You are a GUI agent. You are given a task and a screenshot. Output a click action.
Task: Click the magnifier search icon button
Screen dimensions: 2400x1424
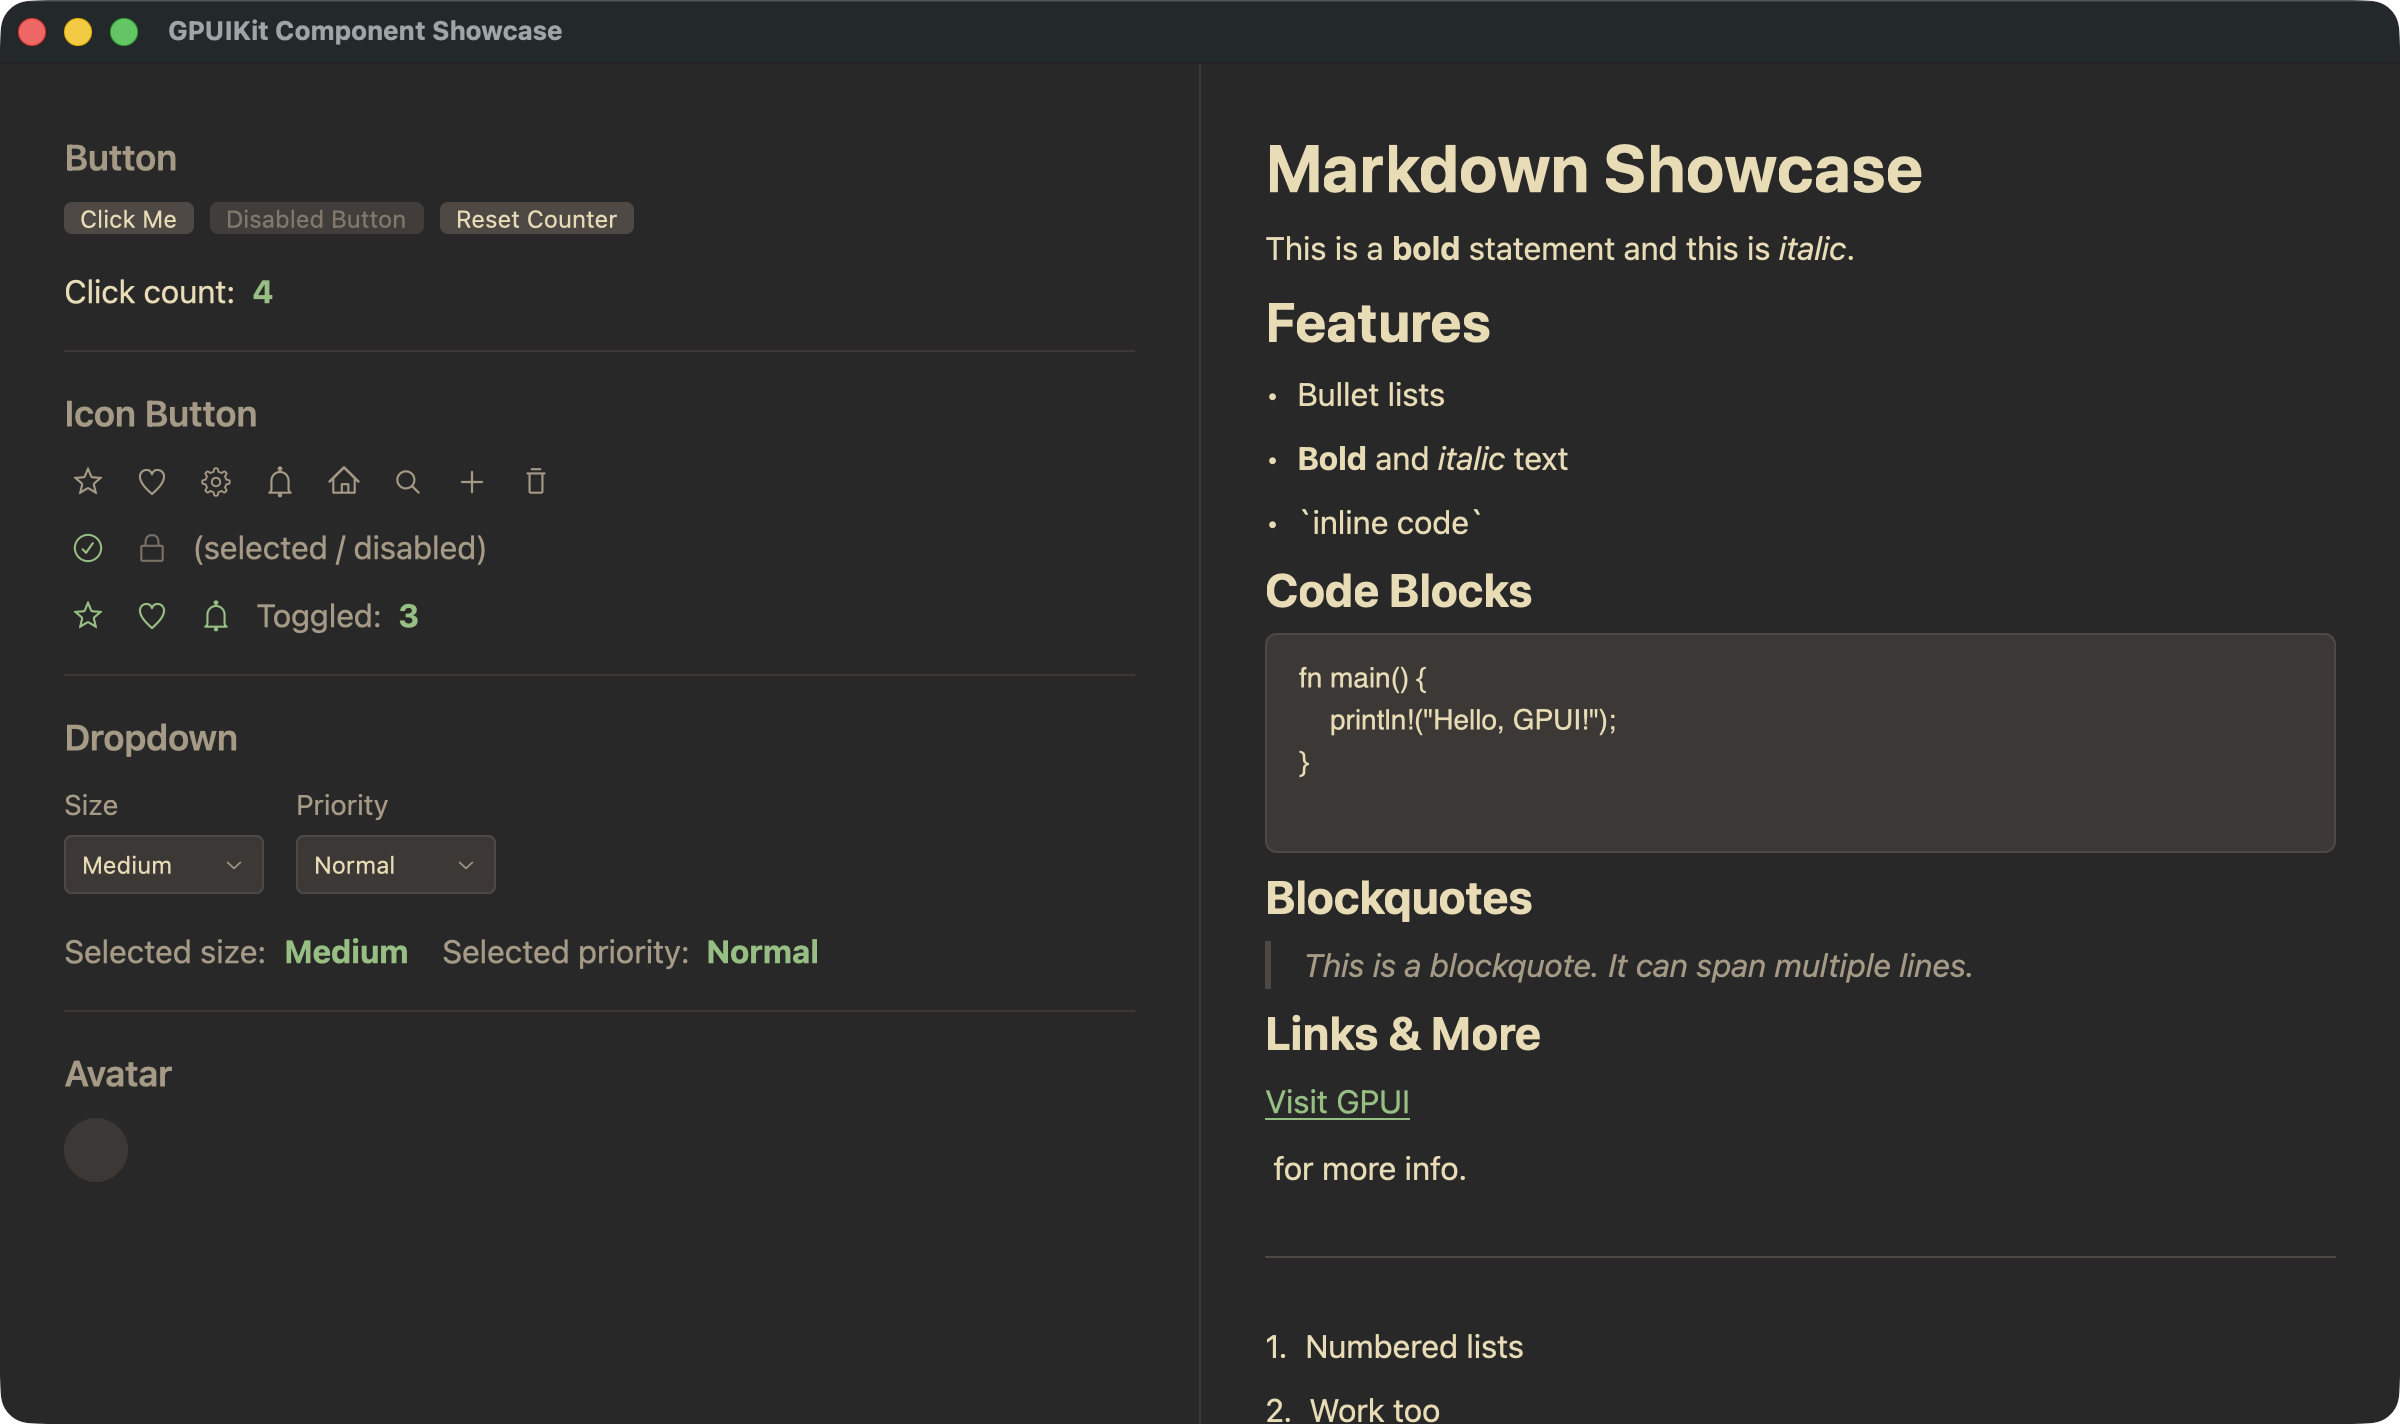click(x=407, y=482)
